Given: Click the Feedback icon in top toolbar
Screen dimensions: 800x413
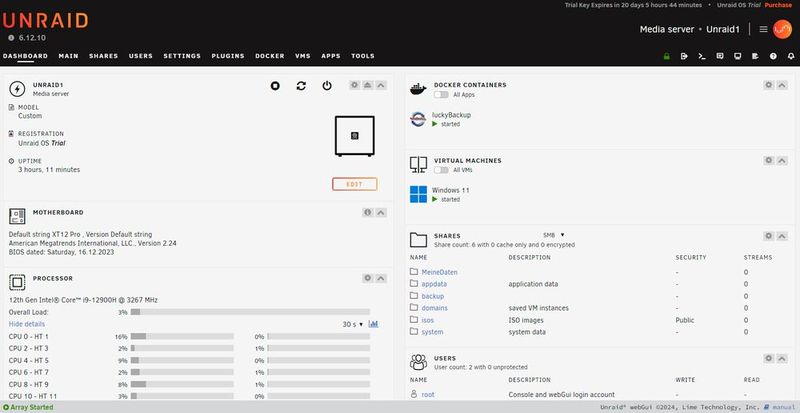Looking at the screenshot, I should [x=720, y=56].
